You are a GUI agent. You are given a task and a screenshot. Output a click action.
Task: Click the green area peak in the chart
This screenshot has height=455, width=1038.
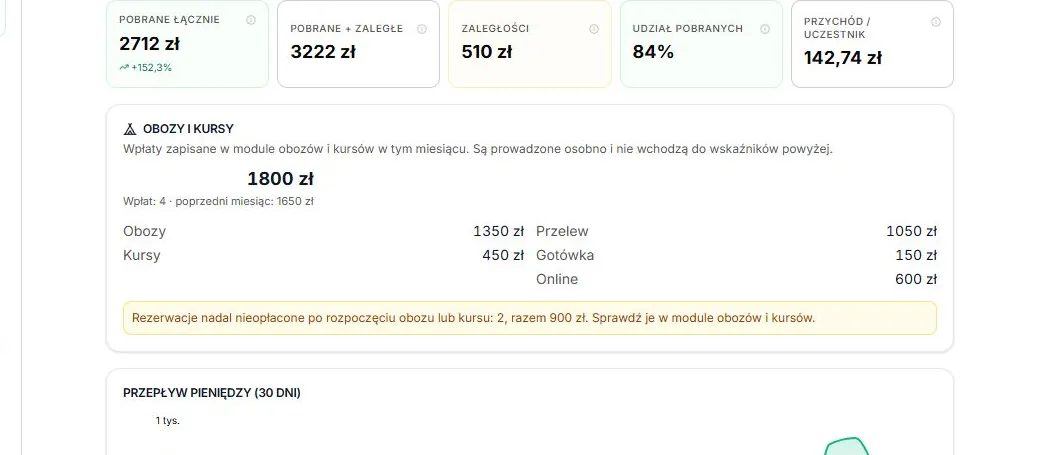click(x=847, y=444)
